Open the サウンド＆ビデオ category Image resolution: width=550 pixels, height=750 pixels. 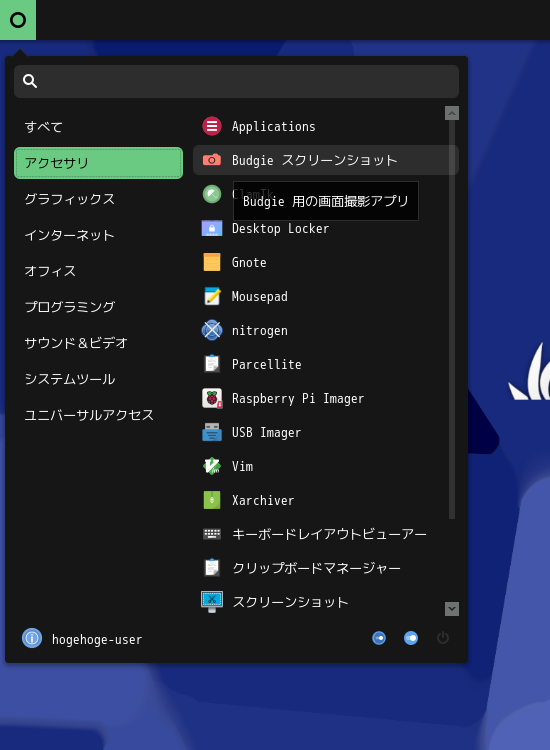click(x=99, y=343)
